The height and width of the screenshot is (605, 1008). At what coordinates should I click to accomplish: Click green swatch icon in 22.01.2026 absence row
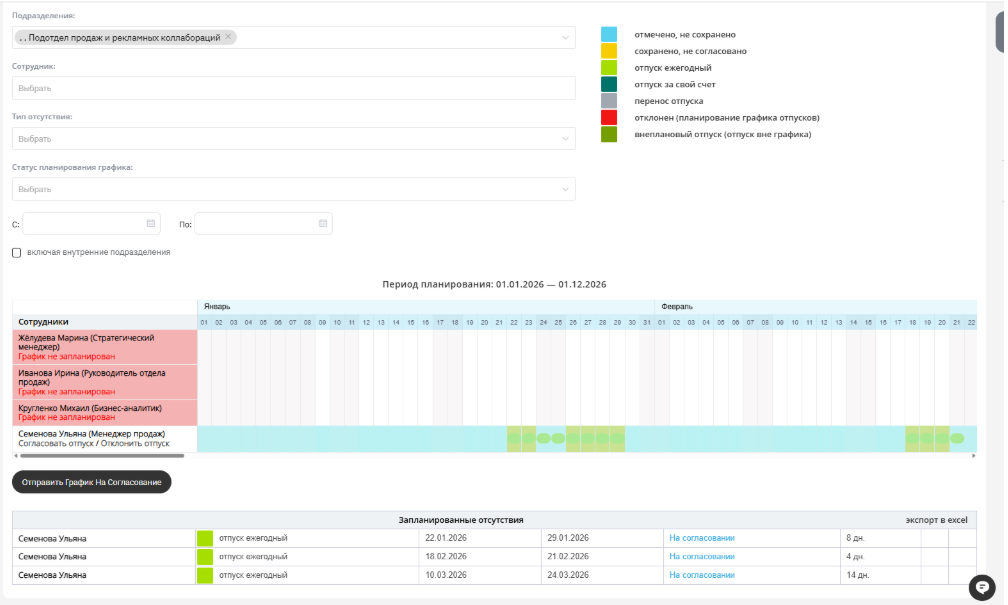[206, 538]
